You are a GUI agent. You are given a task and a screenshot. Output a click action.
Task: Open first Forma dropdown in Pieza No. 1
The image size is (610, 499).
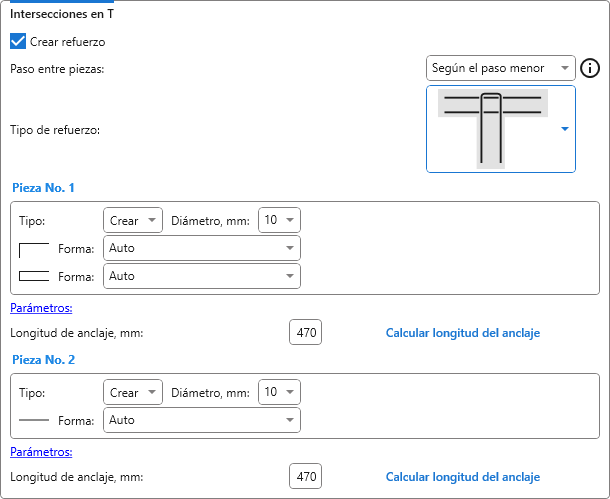(201, 248)
